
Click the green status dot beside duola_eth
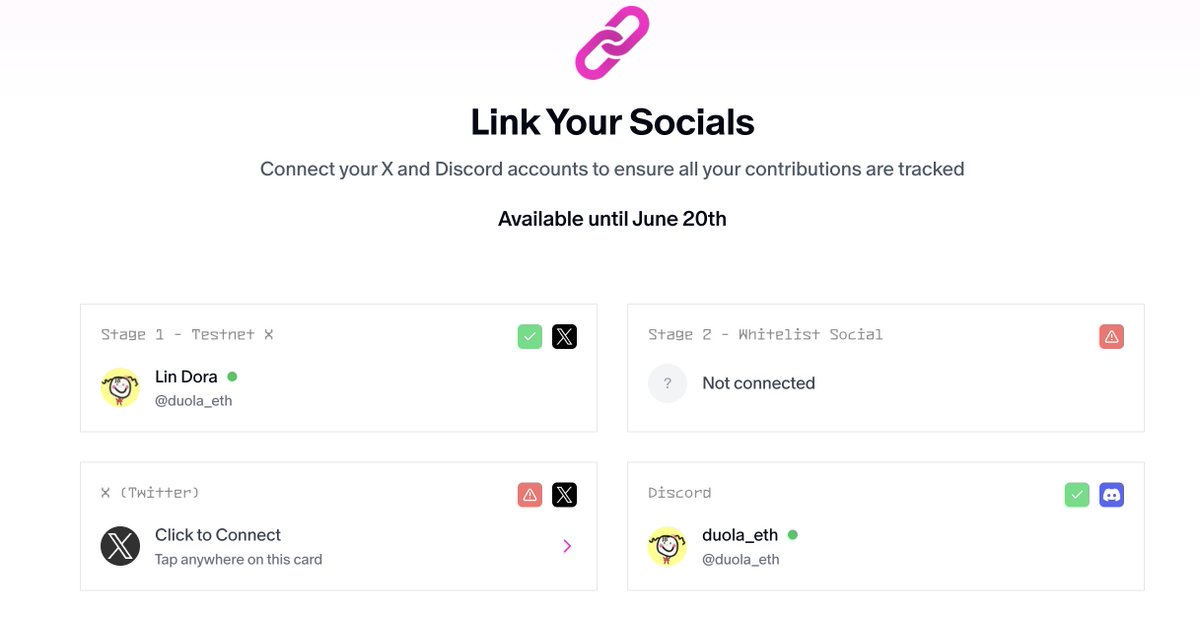[793, 535]
